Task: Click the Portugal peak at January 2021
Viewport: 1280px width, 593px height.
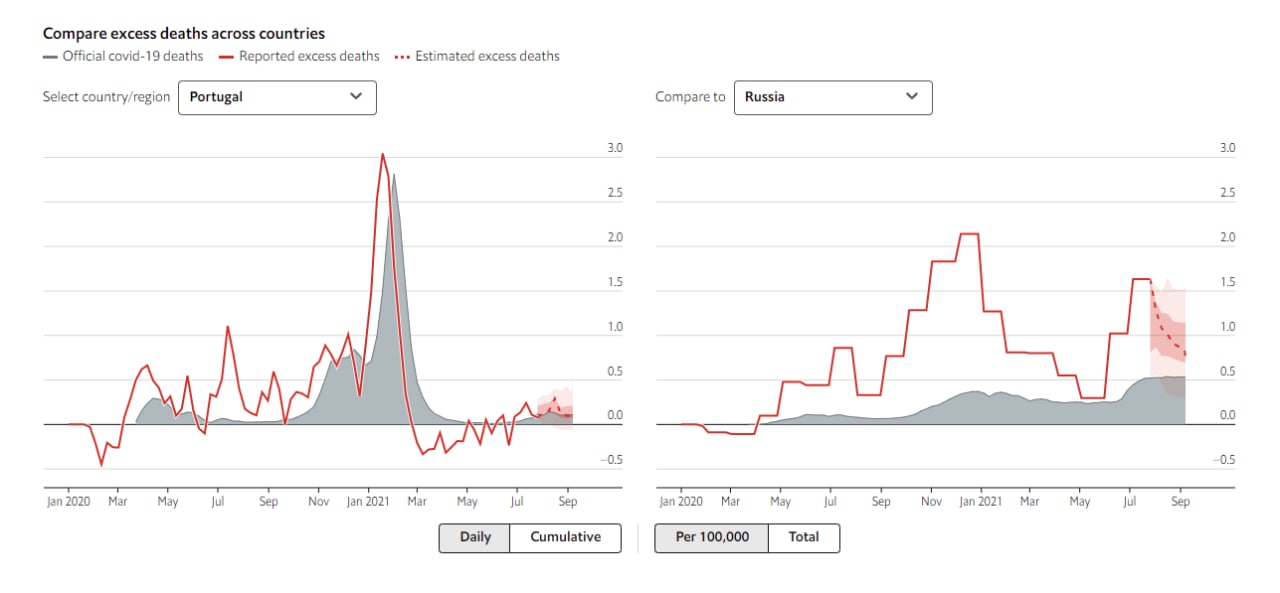Action: pos(382,155)
